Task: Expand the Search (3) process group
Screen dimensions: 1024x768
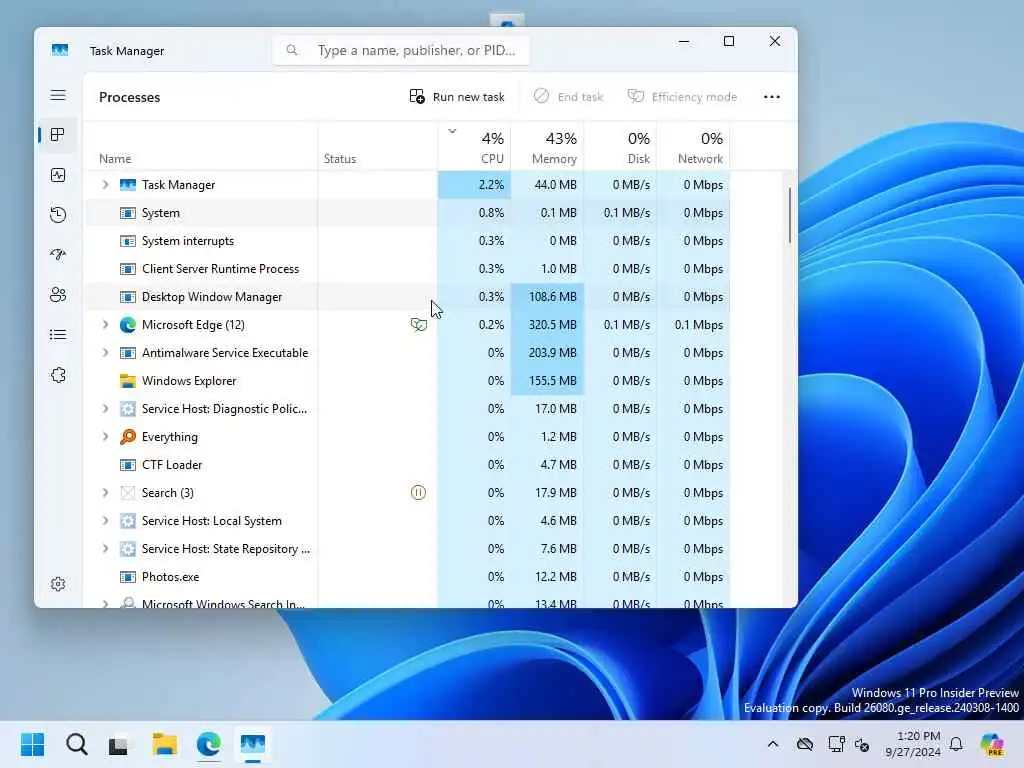Action: pos(105,492)
